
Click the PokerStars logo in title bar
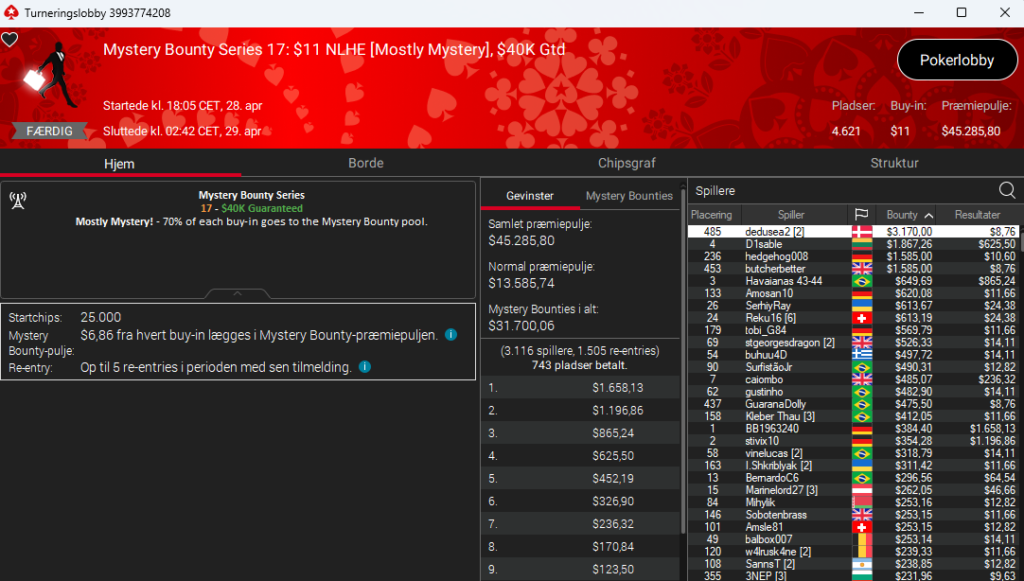point(10,13)
